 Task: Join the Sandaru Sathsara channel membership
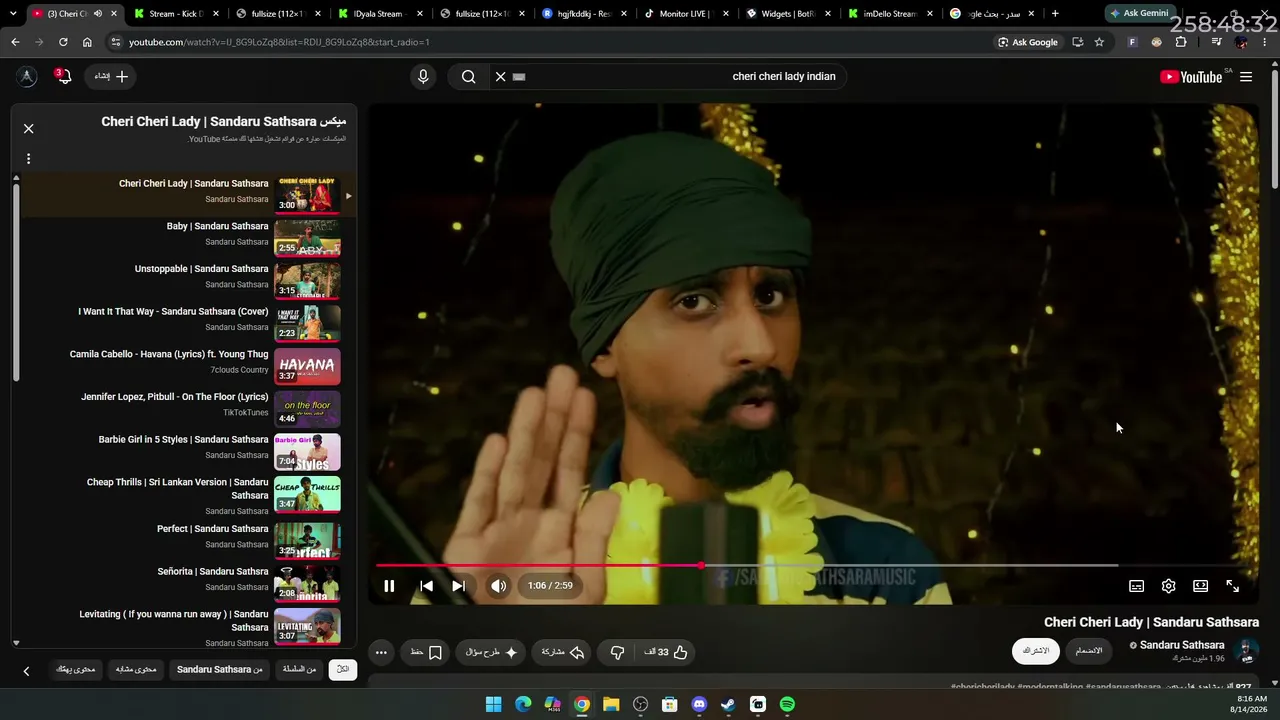(1089, 651)
